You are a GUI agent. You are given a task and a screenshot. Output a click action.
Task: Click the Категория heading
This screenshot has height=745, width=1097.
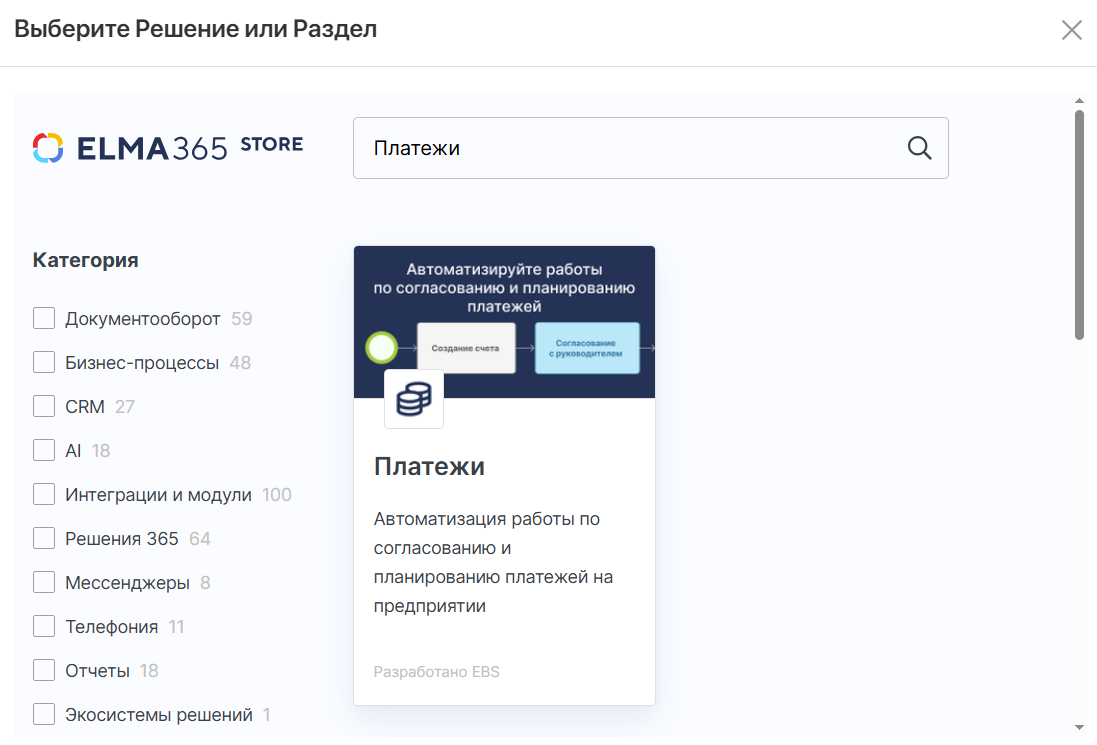(x=85, y=260)
